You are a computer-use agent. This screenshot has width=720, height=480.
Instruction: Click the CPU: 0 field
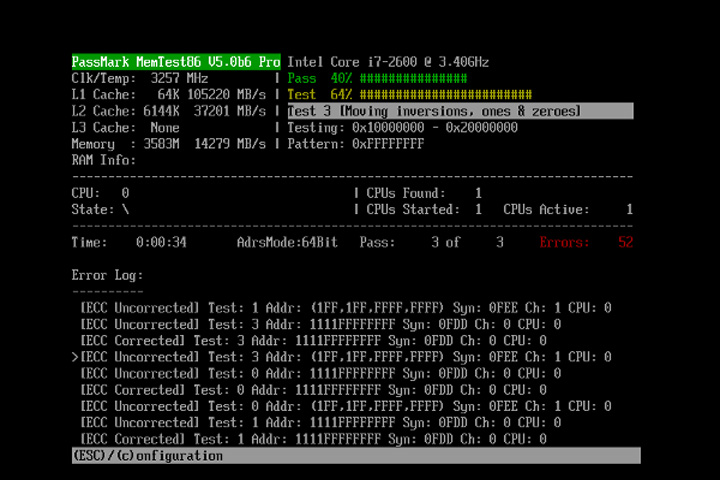100,193
